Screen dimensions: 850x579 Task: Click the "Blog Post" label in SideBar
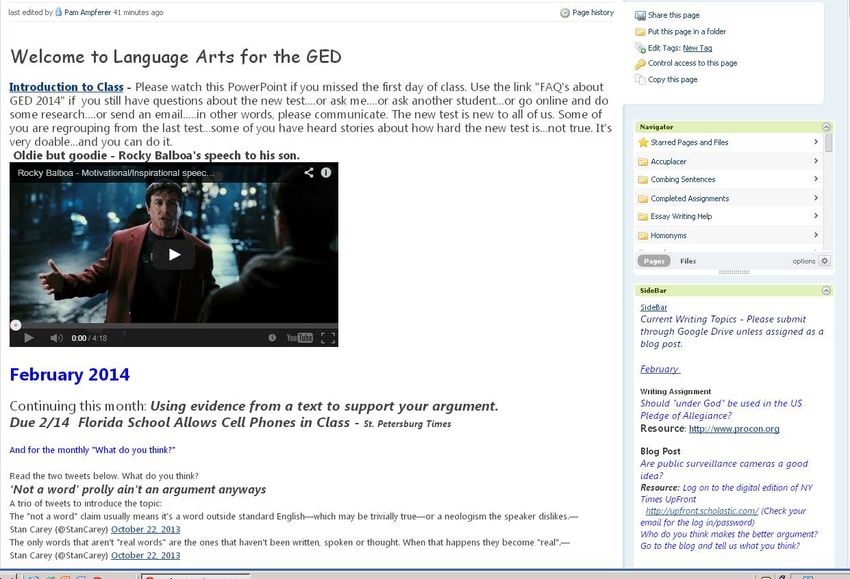click(660, 451)
